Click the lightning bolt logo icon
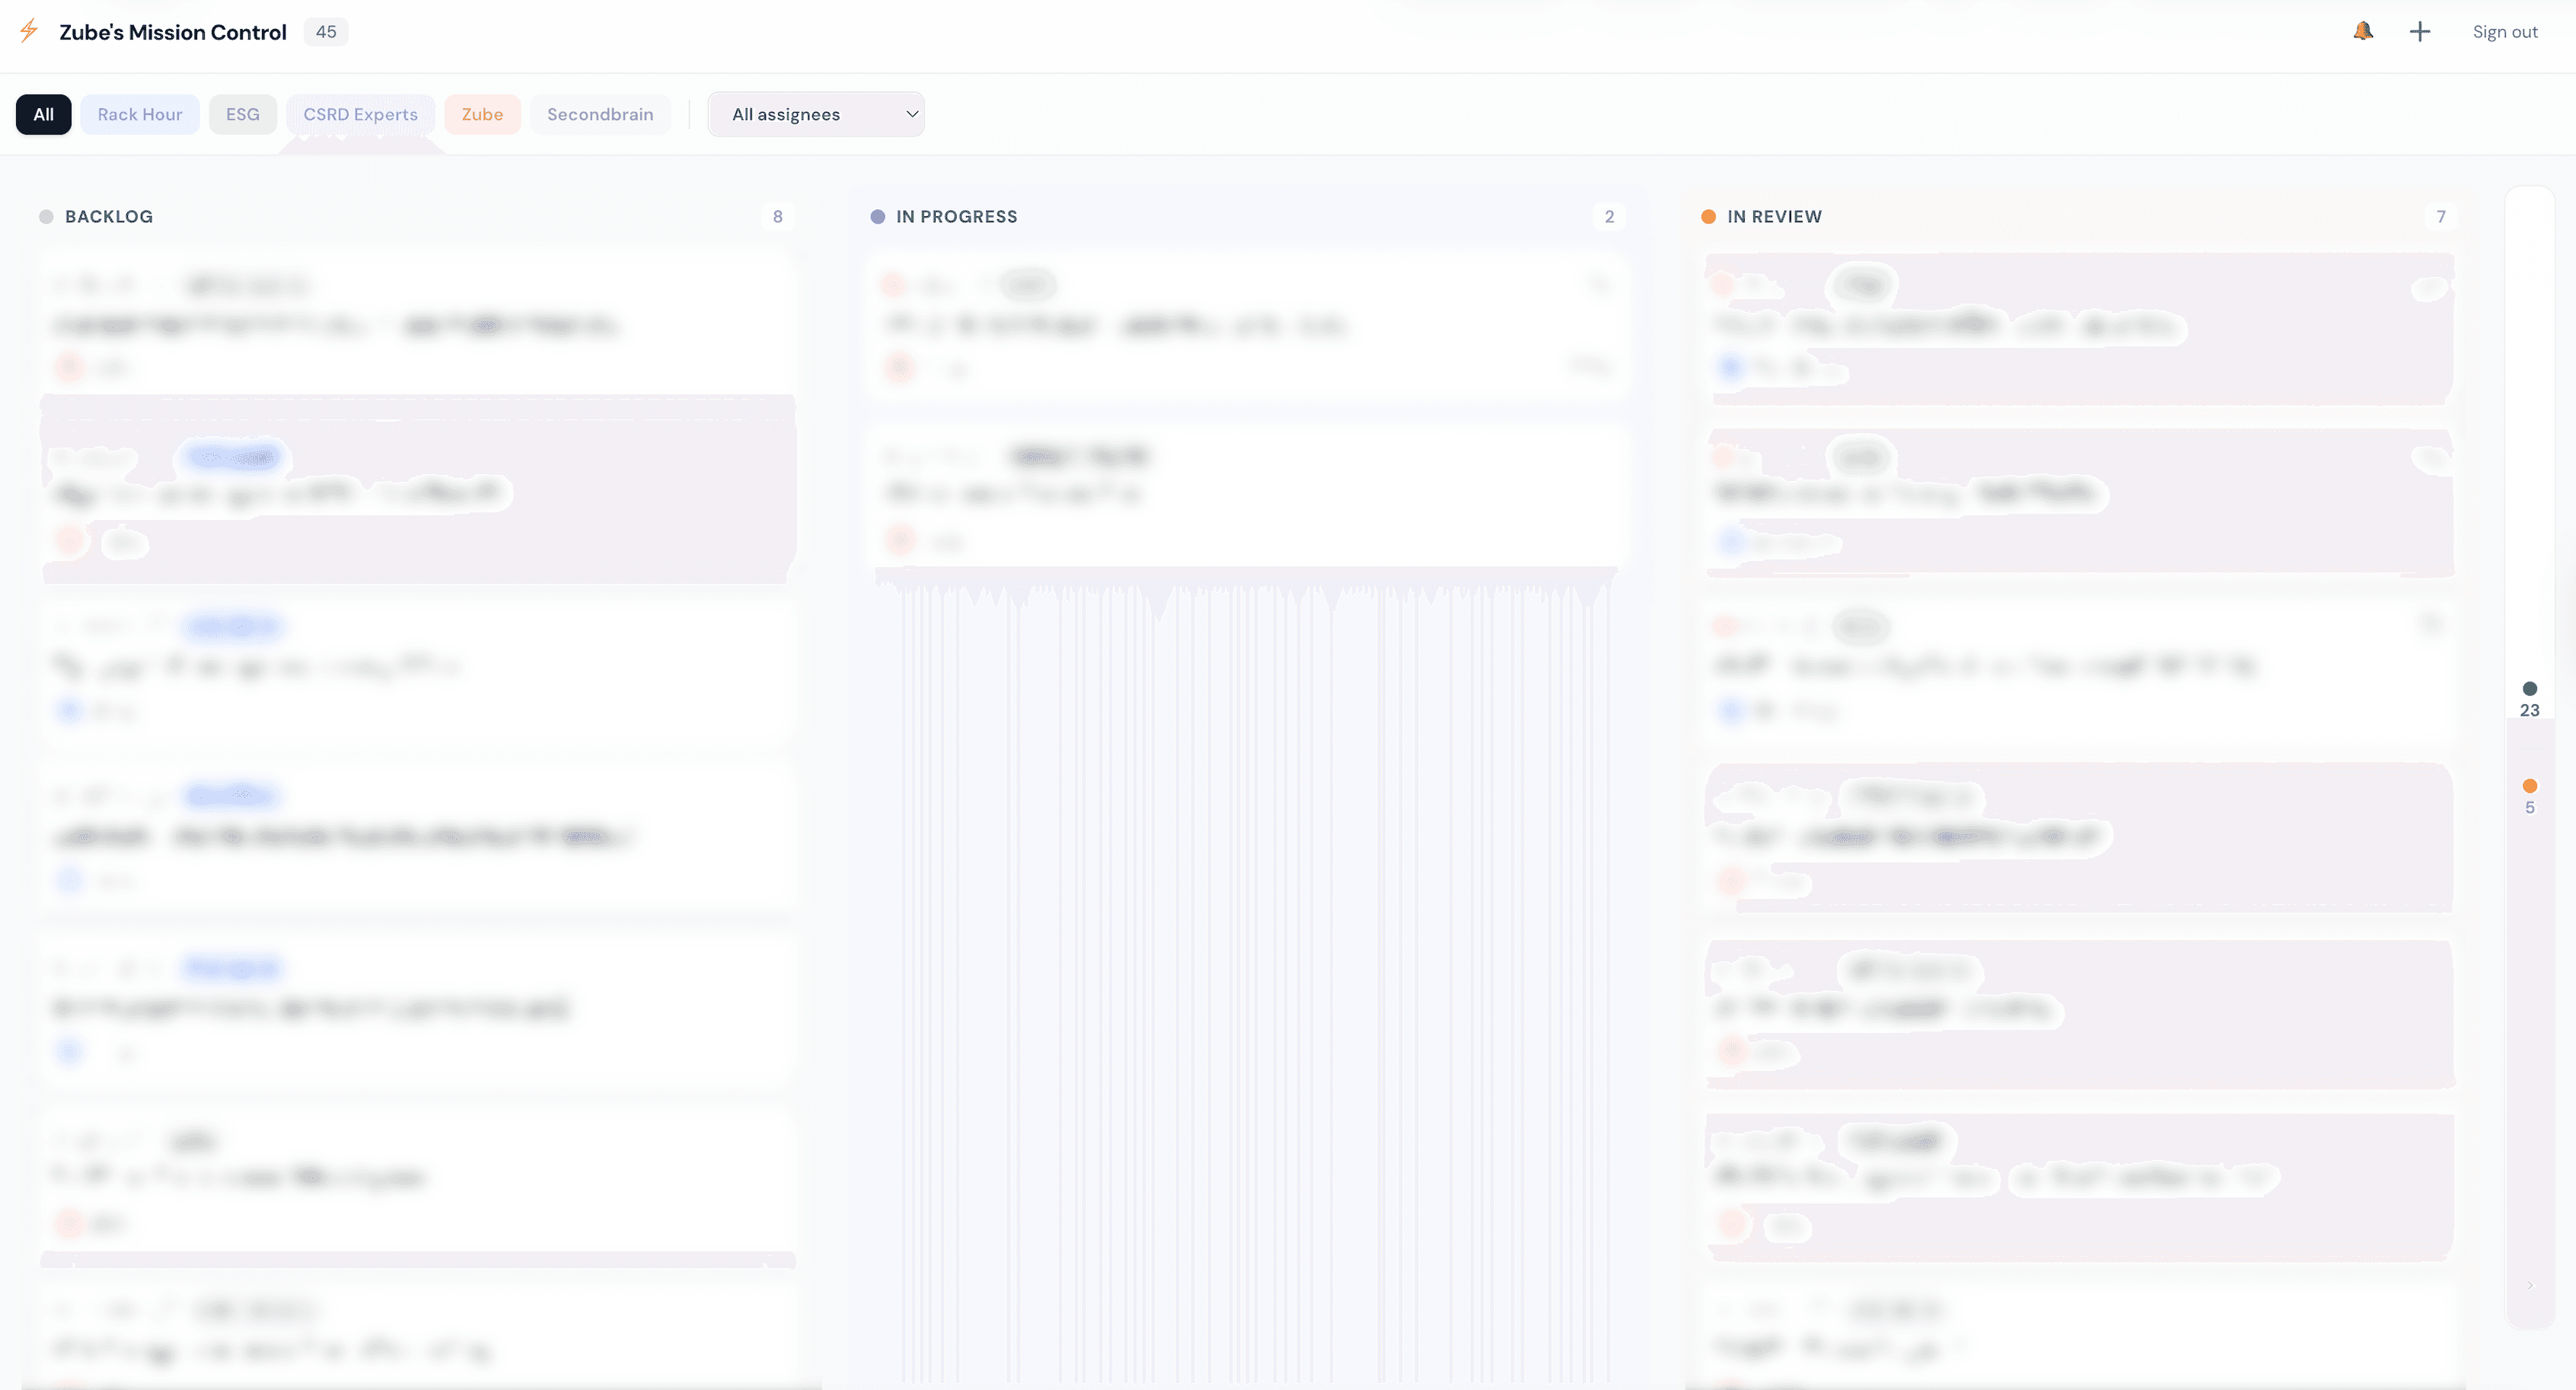 pyautogui.click(x=29, y=31)
